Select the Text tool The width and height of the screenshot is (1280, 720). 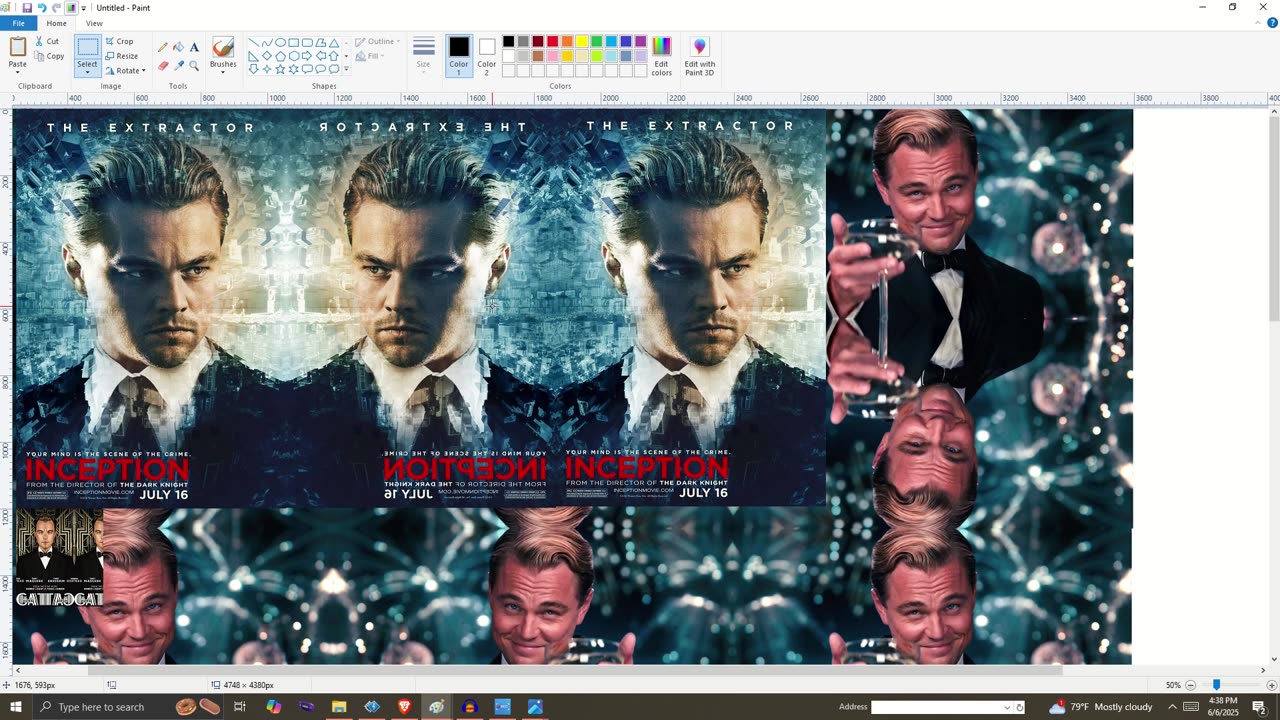(194, 47)
